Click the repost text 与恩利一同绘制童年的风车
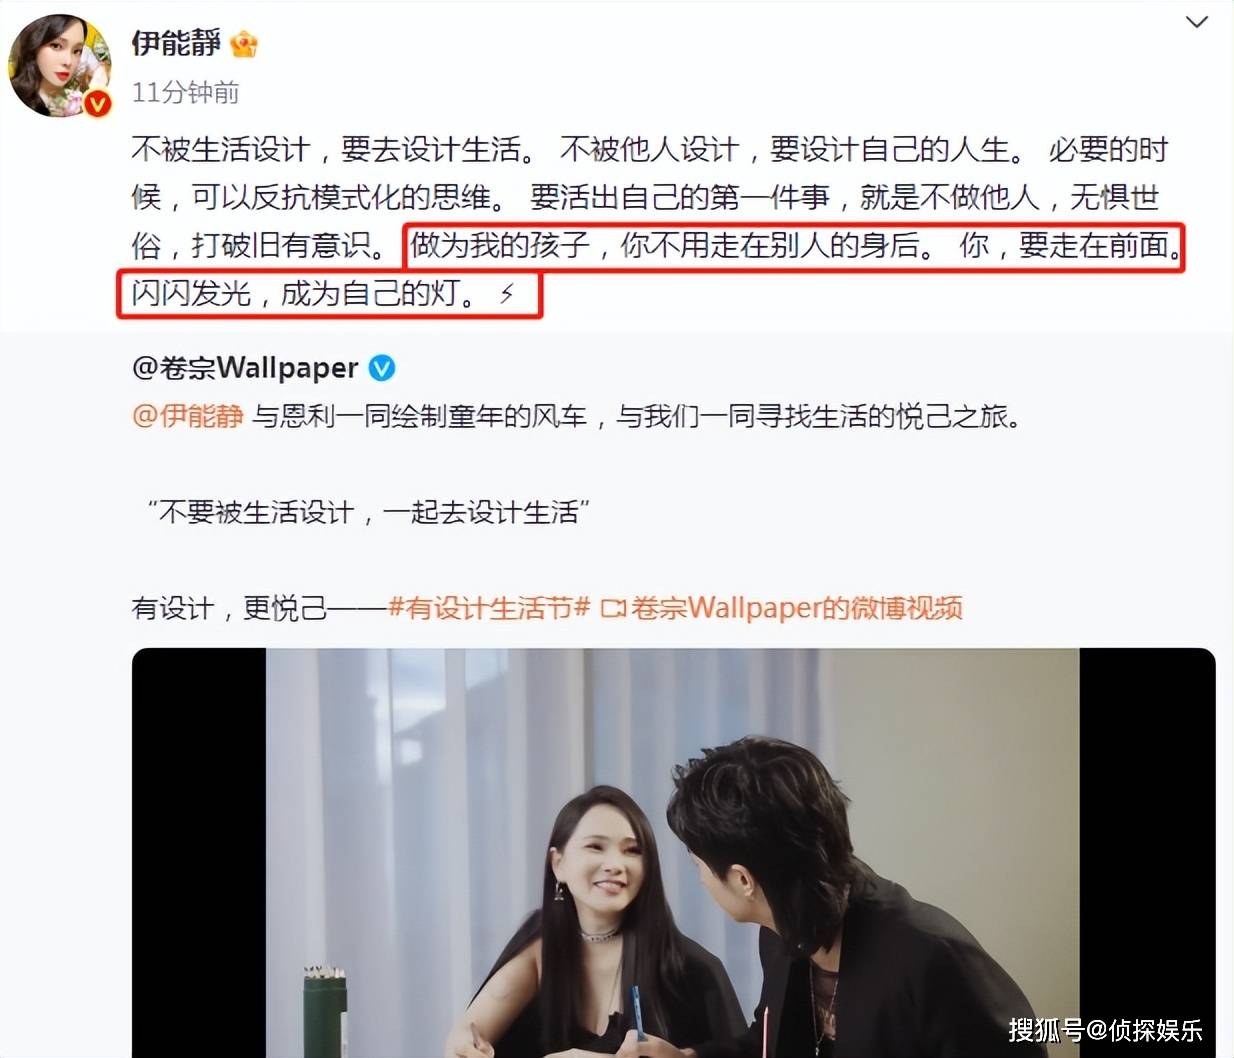 pos(419,416)
